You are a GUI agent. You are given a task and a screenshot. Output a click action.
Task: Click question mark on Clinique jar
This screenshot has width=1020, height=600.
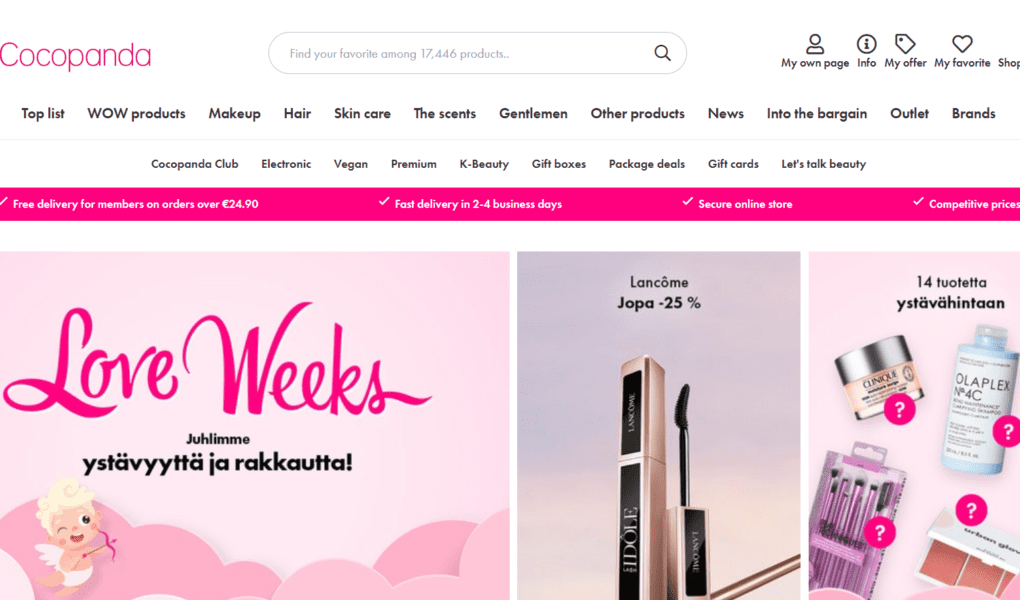[900, 409]
